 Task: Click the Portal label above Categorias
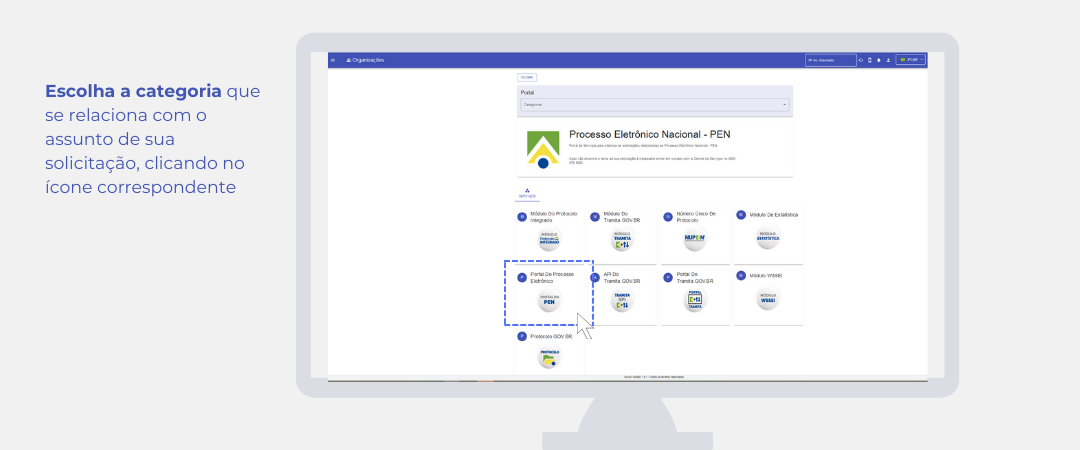[x=528, y=92]
